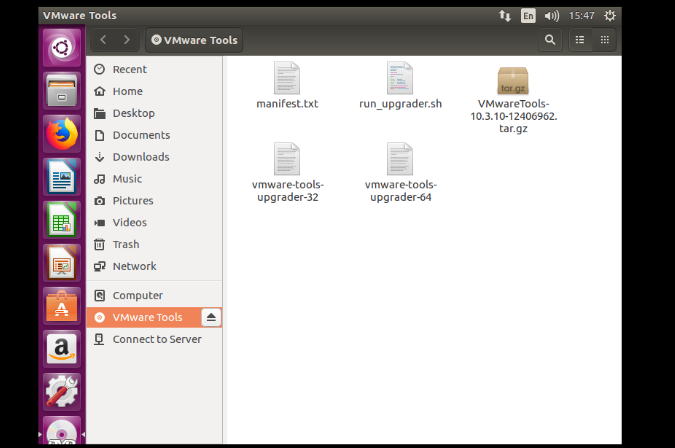Open the system gear session menu
Viewport: 675px width, 448px height.
pyautogui.click(x=610, y=16)
